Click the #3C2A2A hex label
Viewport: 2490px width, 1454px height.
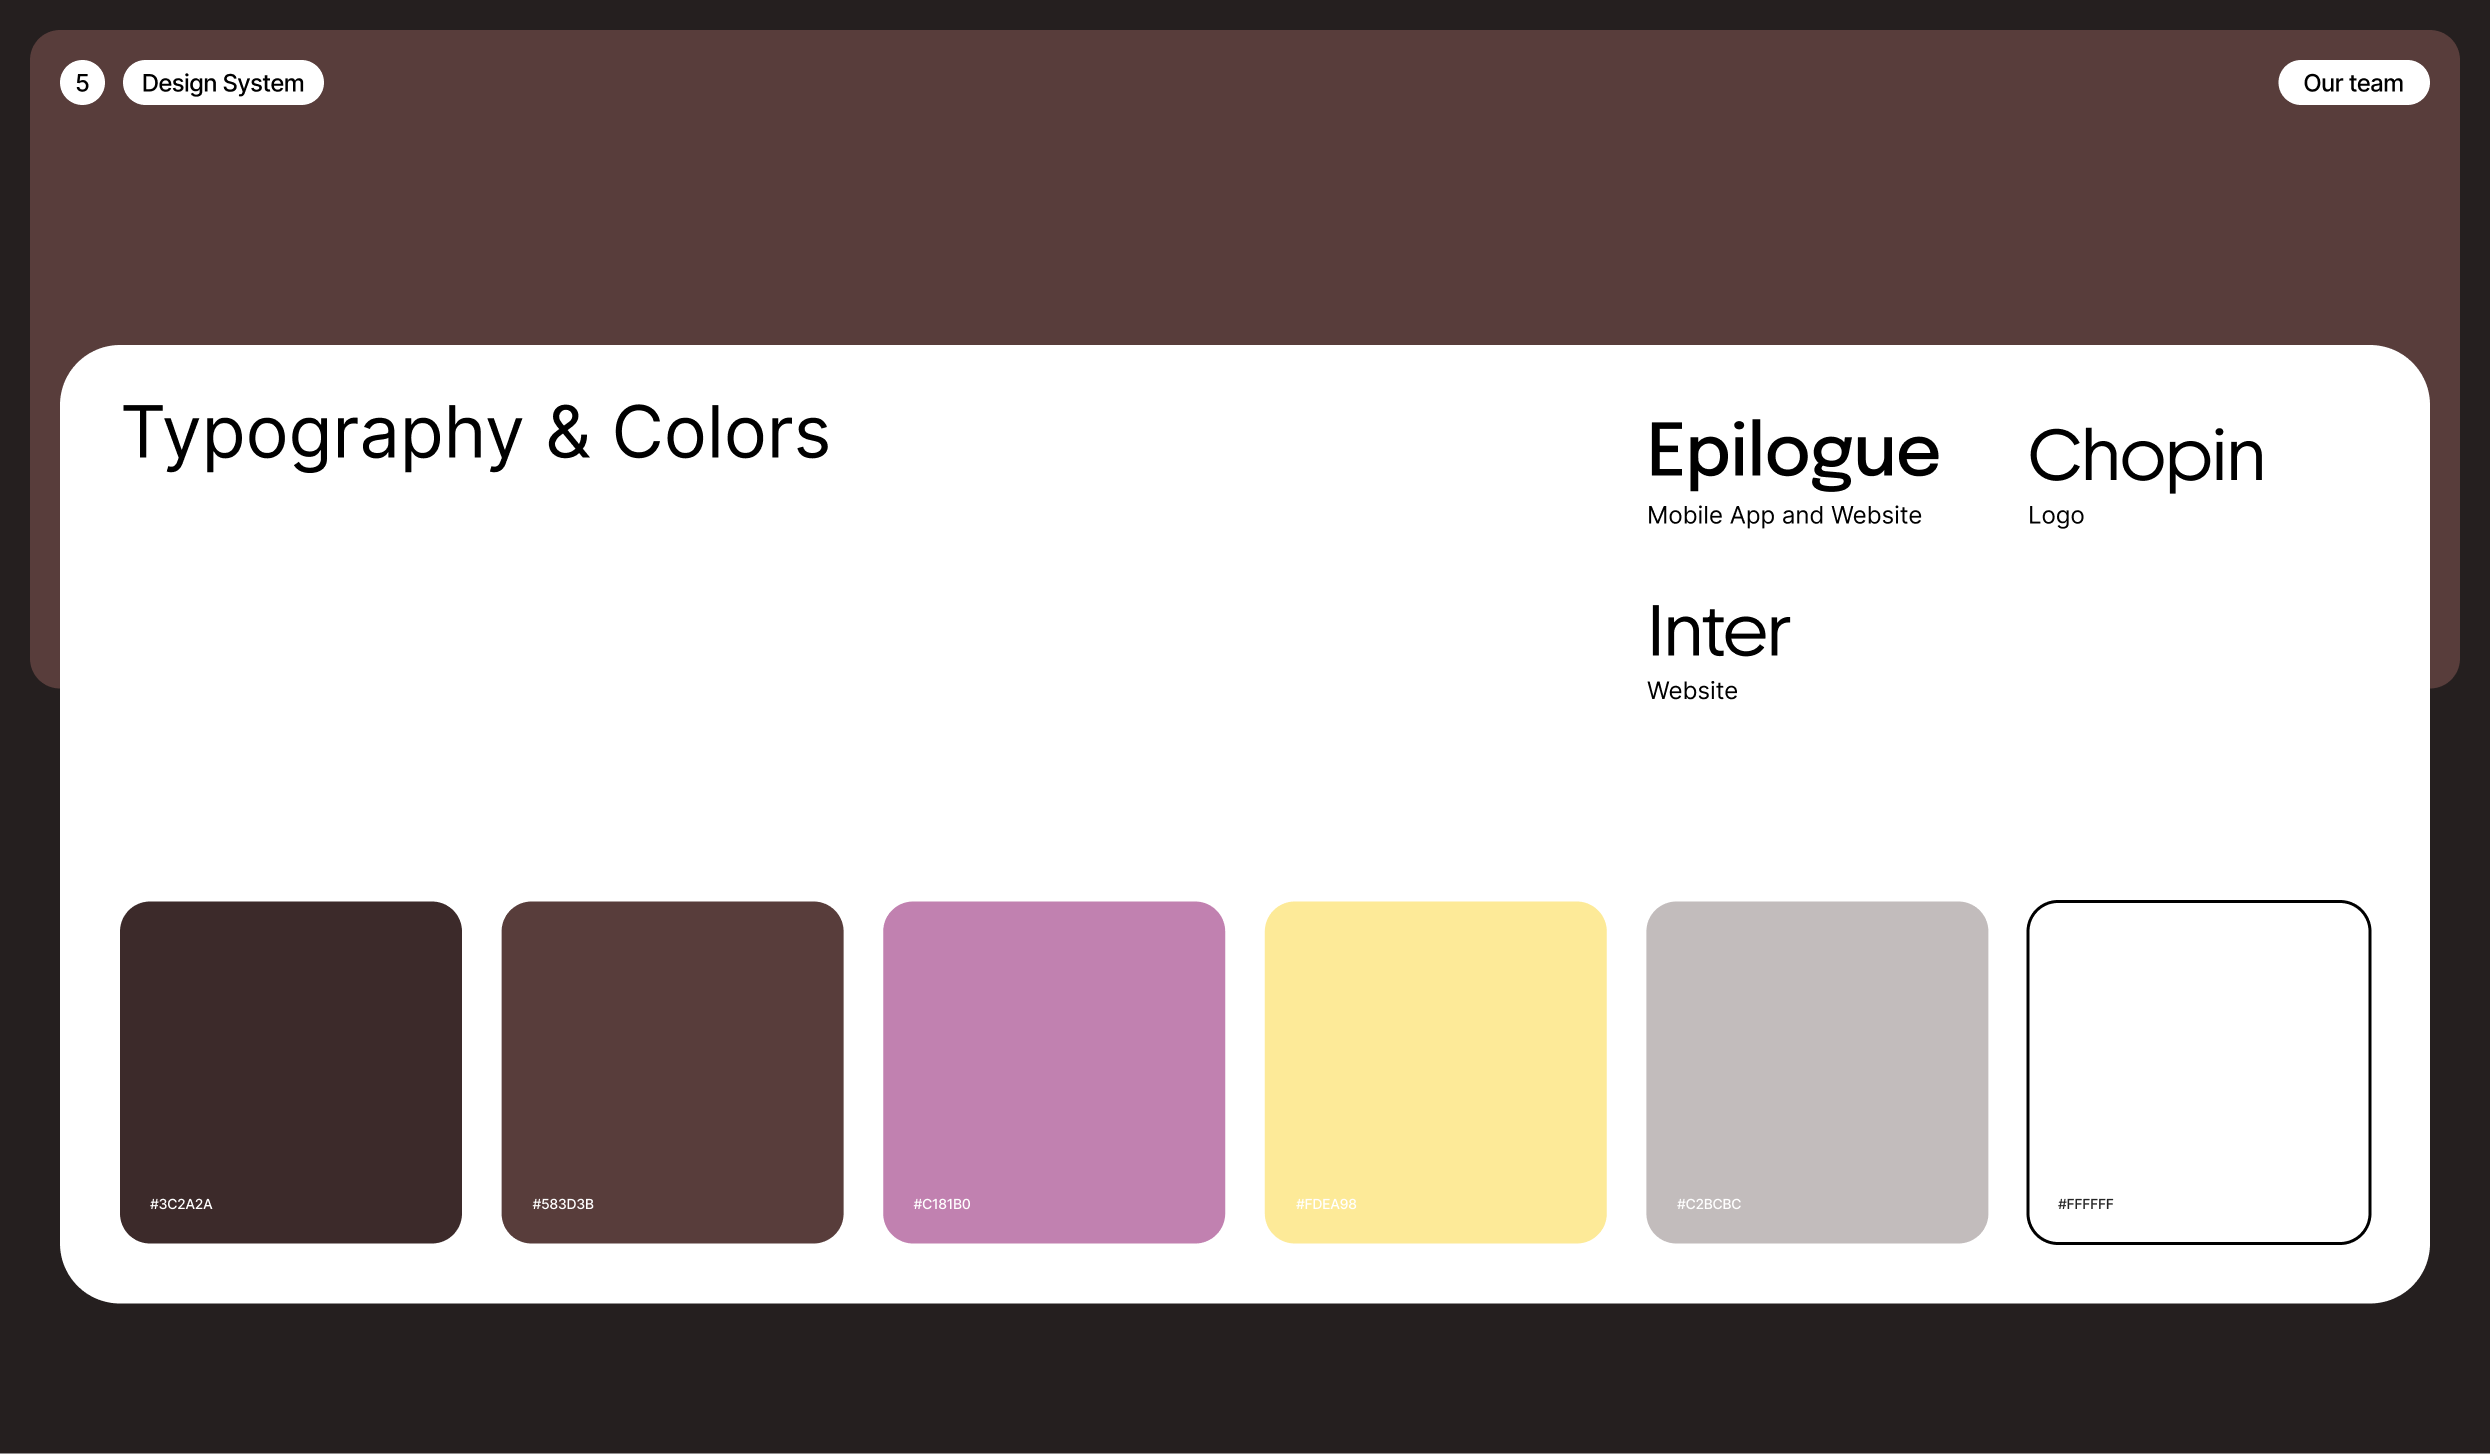click(181, 1204)
